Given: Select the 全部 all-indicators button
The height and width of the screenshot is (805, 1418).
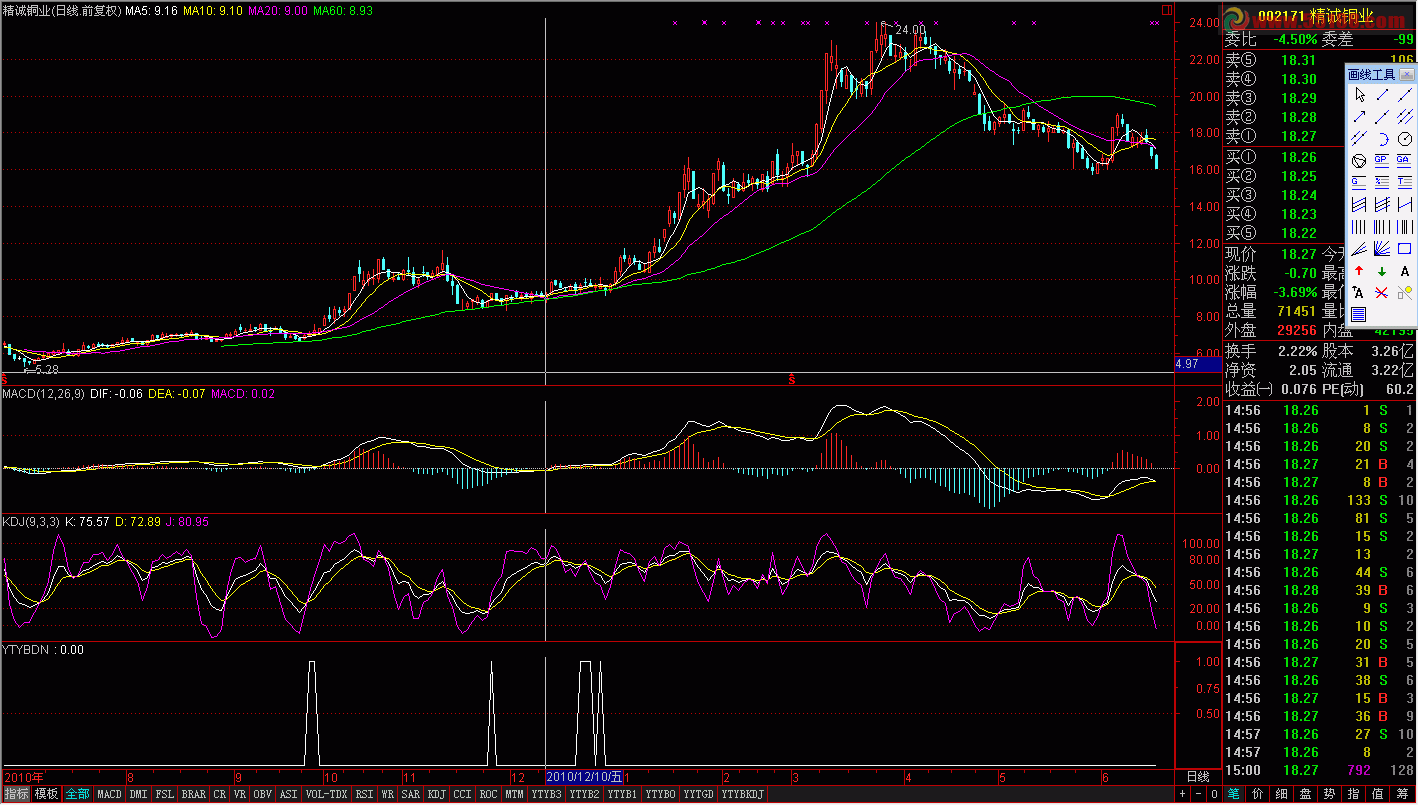Looking at the screenshot, I should pyautogui.click(x=77, y=794).
